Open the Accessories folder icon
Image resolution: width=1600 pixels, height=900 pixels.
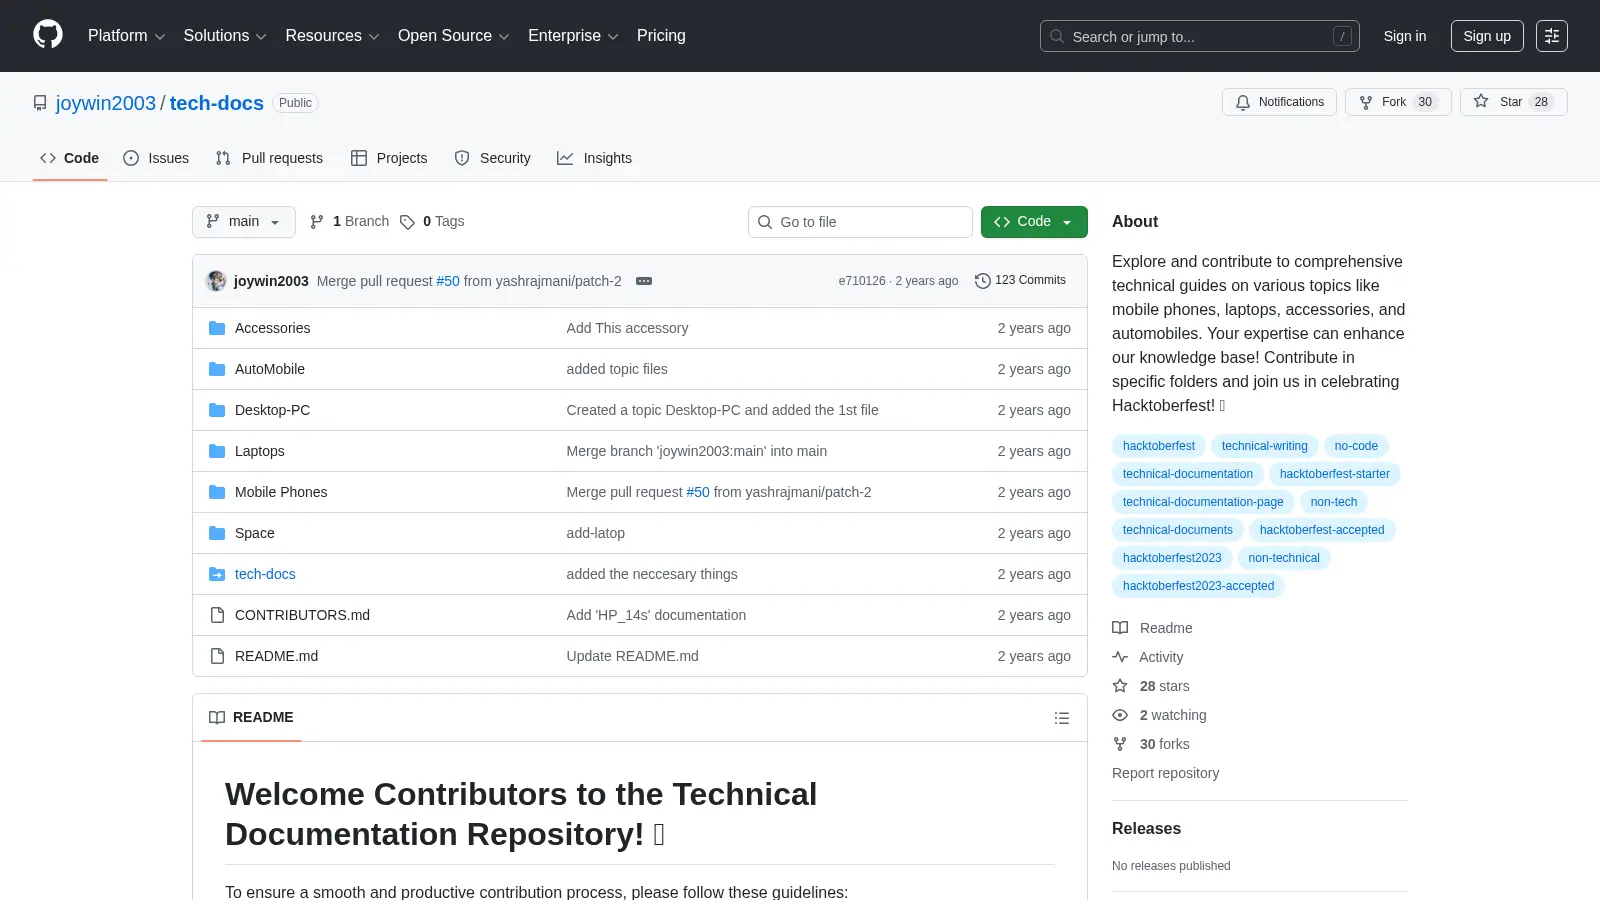pyautogui.click(x=217, y=328)
